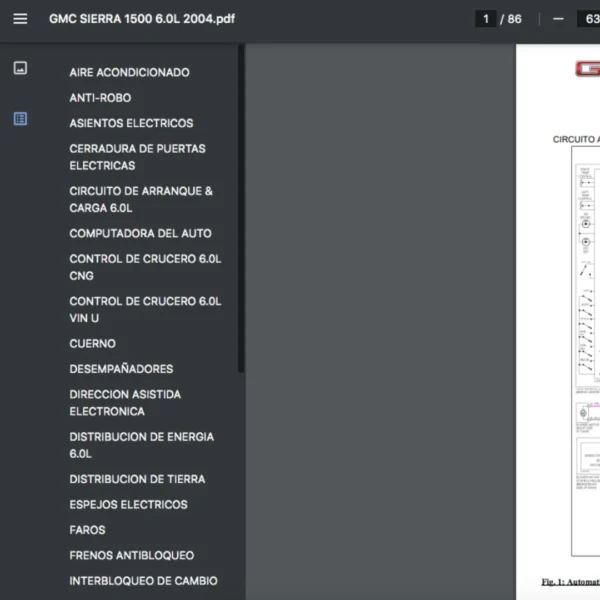600x600 pixels.
Task: Switch sidebar to page thumbnails view
Action: click(20, 68)
